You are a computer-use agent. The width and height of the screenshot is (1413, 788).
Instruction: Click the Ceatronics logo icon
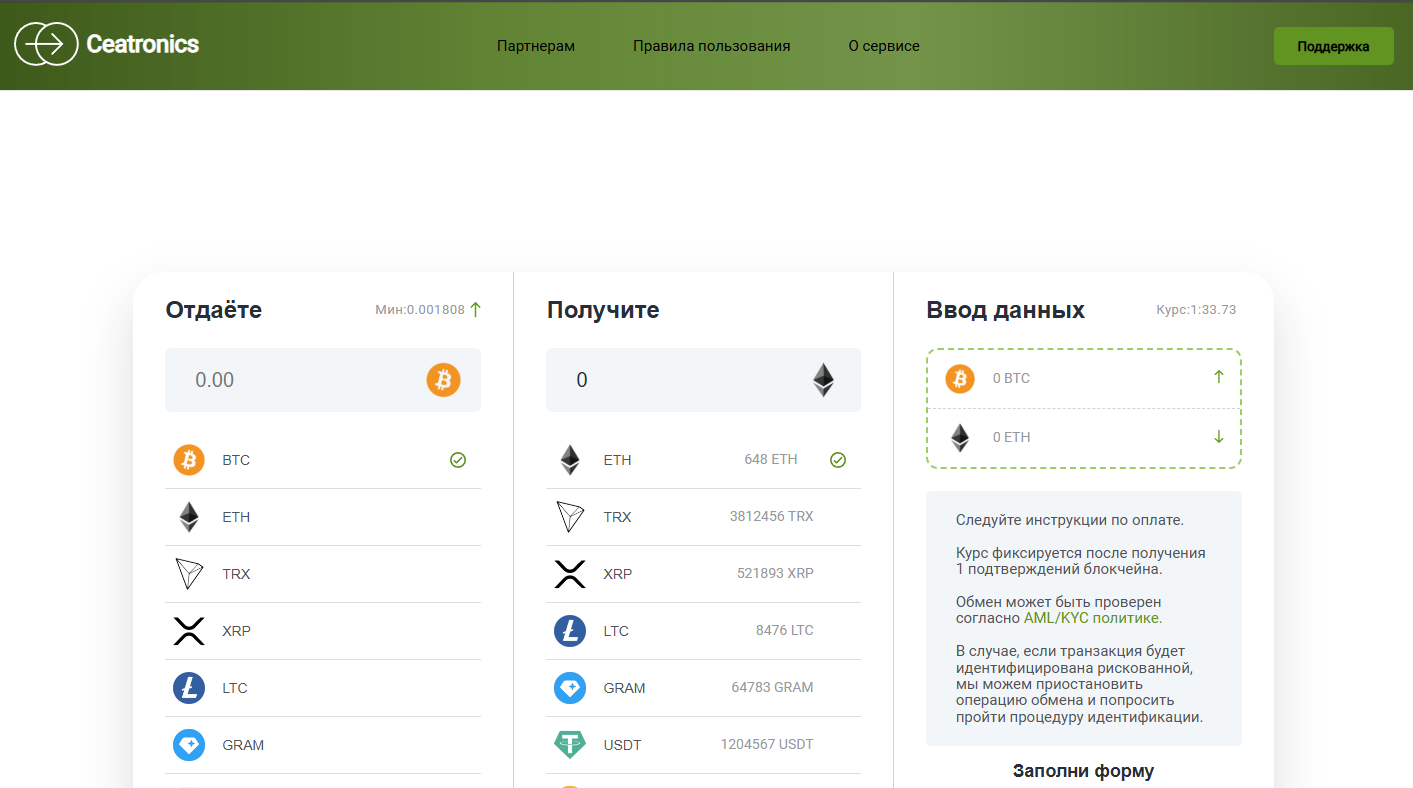pyautogui.click(x=46, y=44)
